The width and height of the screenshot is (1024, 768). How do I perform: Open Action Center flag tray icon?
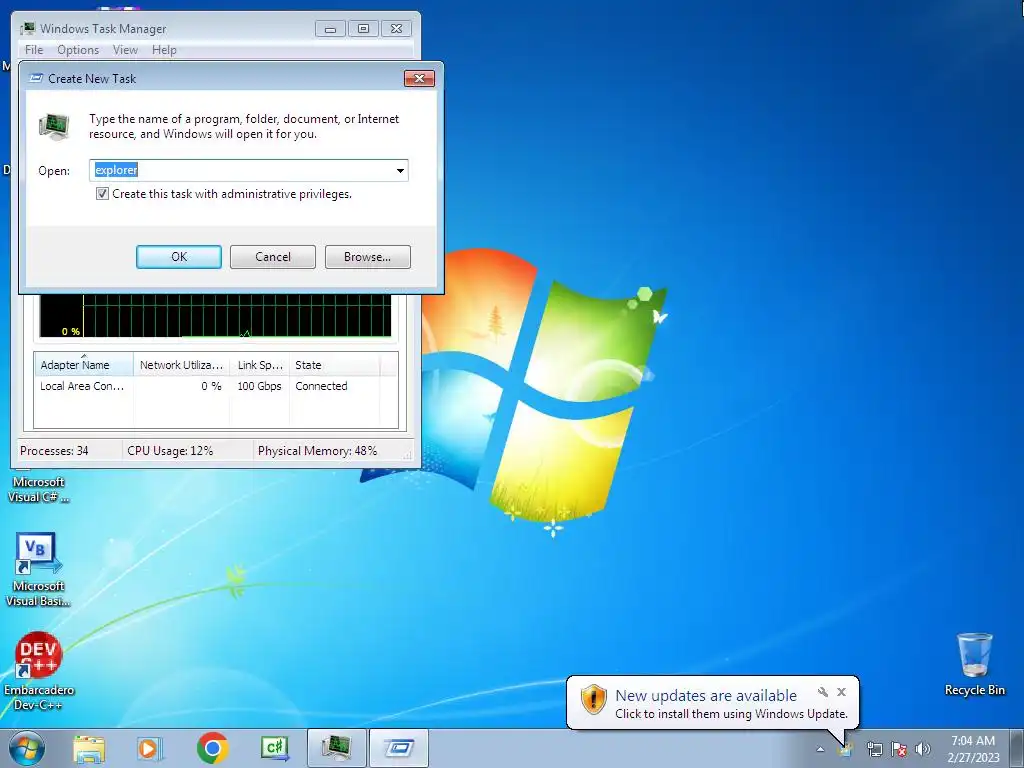click(x=899, y=749)
